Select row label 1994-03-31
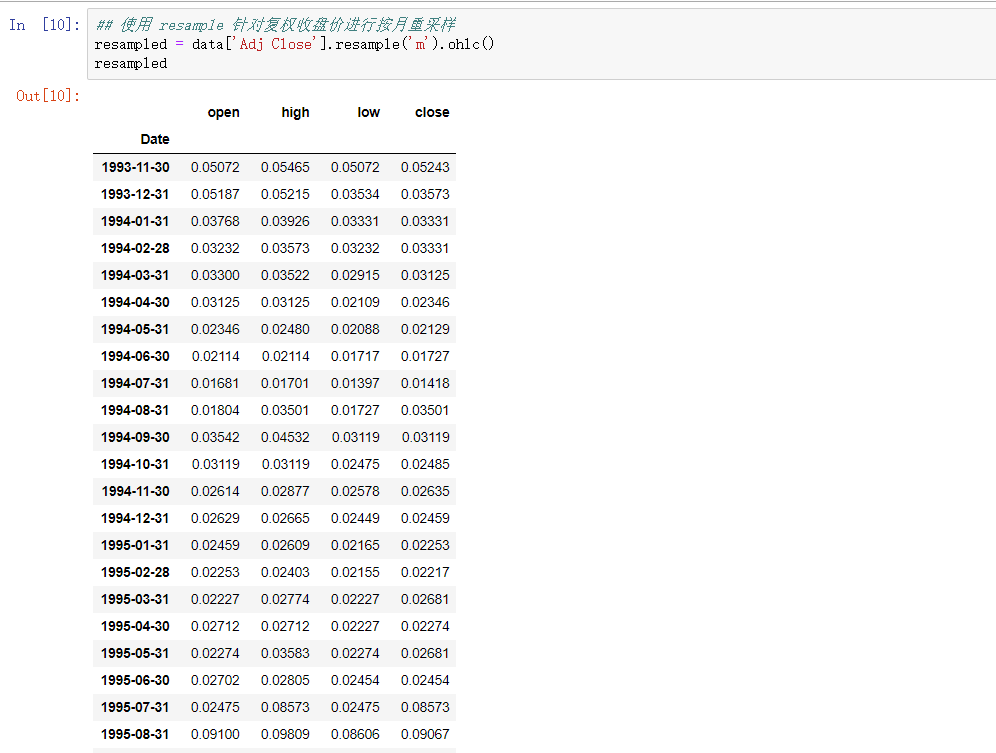996x753 pixels. pos(135,275)
